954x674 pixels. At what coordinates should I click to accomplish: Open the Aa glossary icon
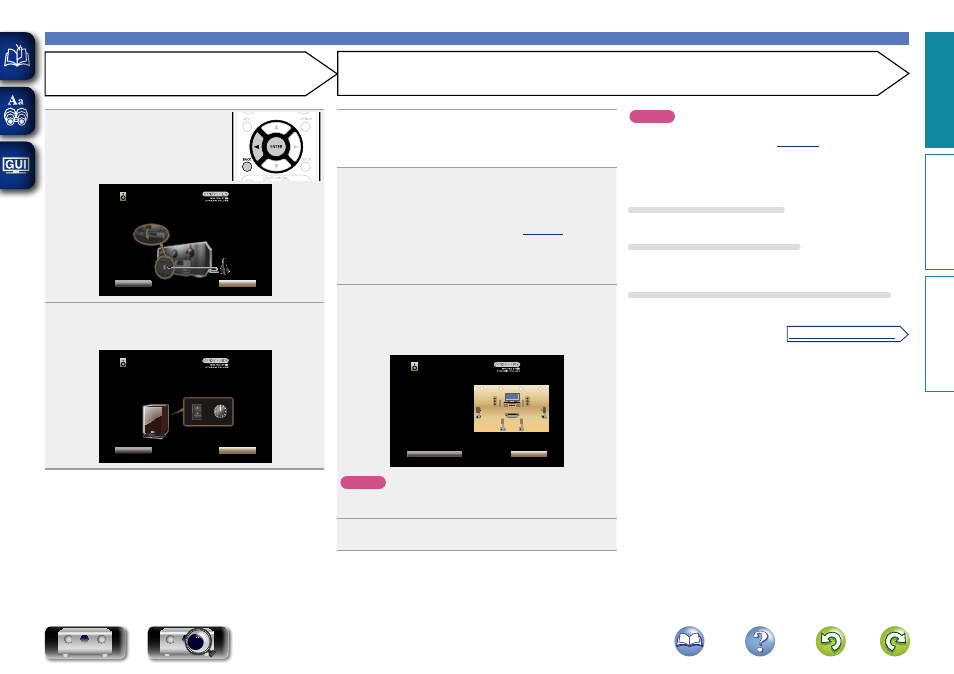17,111
